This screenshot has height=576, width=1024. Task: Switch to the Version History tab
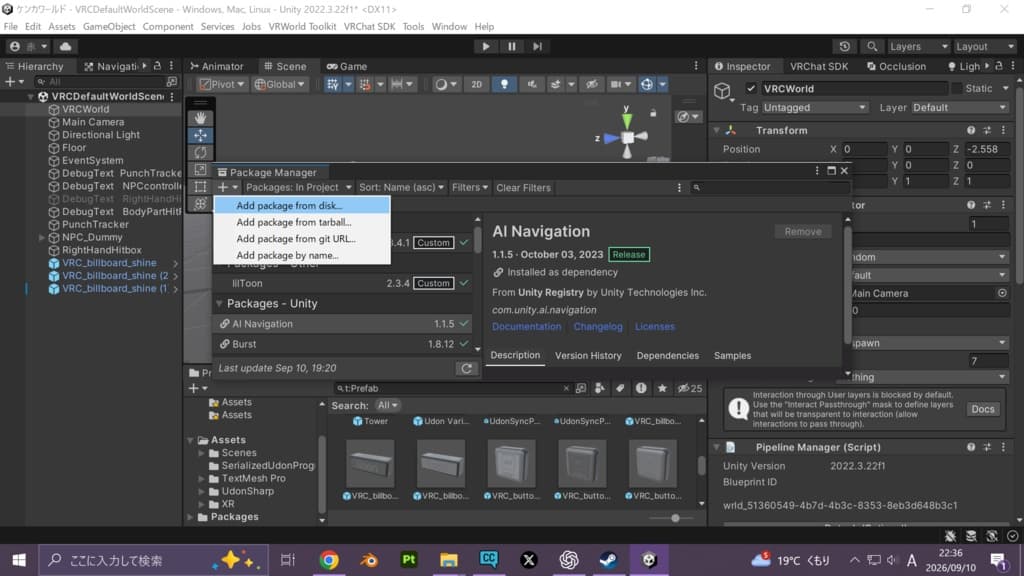[x=588, y=355]
